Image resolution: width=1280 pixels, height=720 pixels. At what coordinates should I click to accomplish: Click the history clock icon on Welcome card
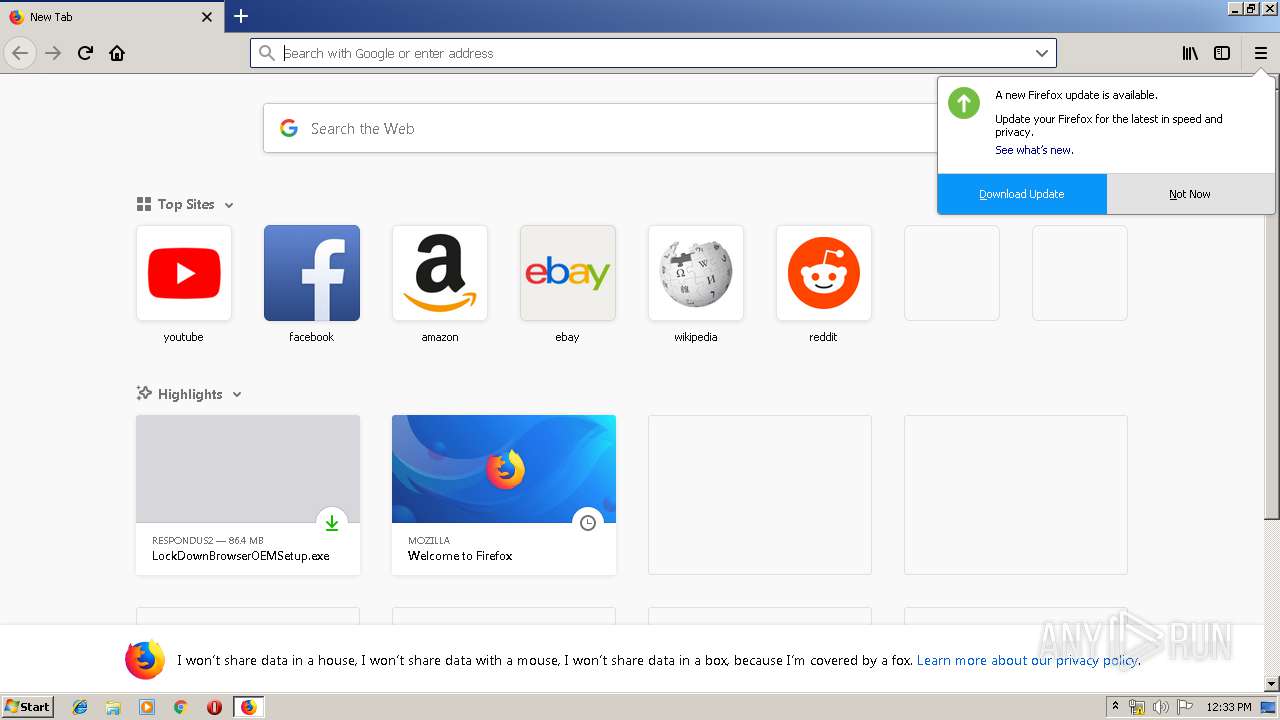588,523
